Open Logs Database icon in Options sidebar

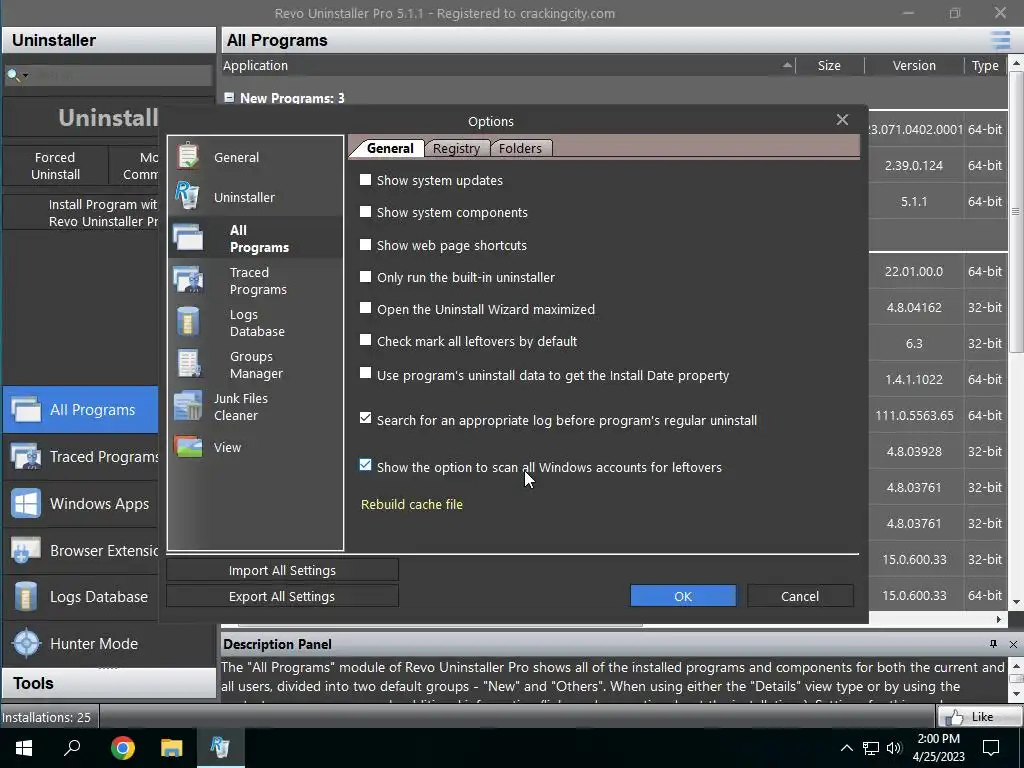(188, 321)
